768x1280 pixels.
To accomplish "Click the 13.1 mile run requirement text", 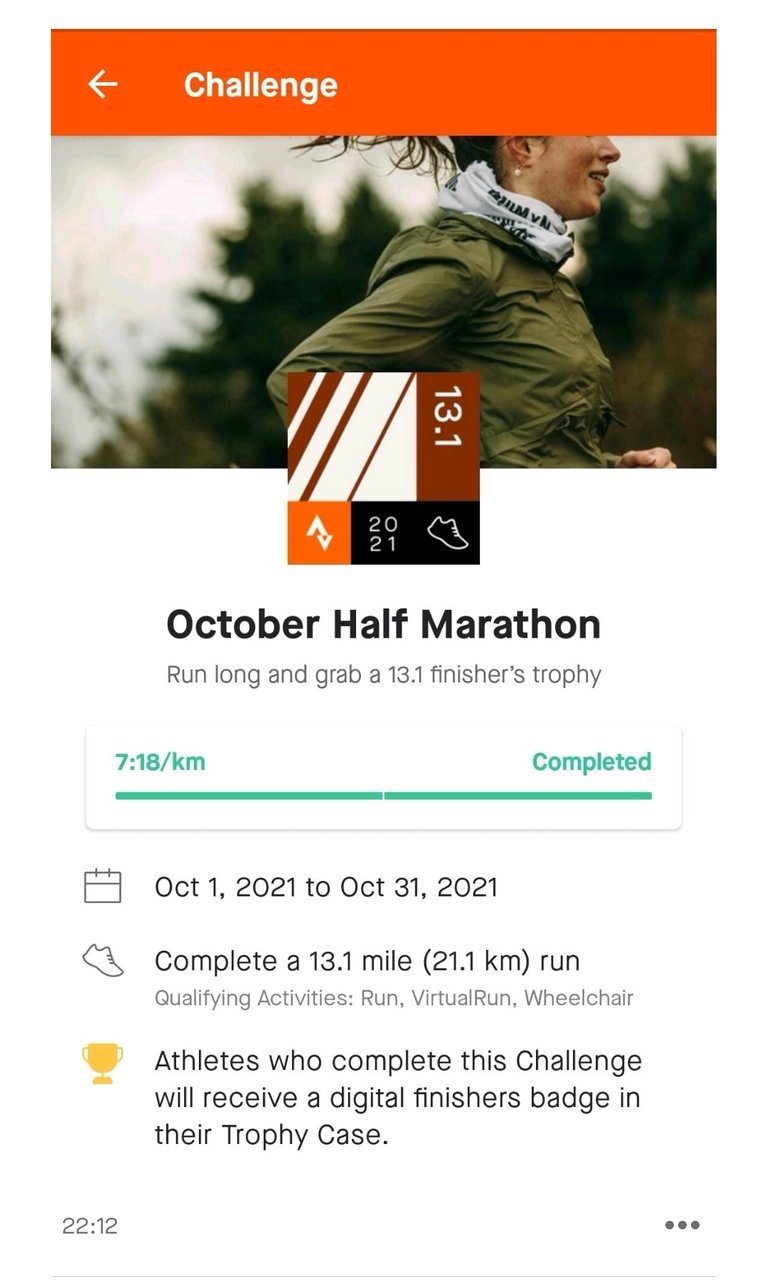I will pyautogui.click(x=367, y=962).
